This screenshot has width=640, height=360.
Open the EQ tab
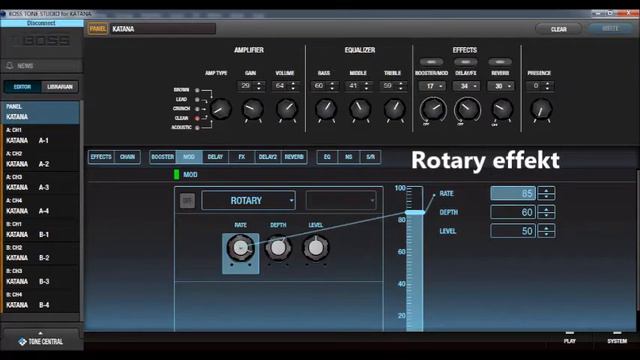(x=327, y=157)
